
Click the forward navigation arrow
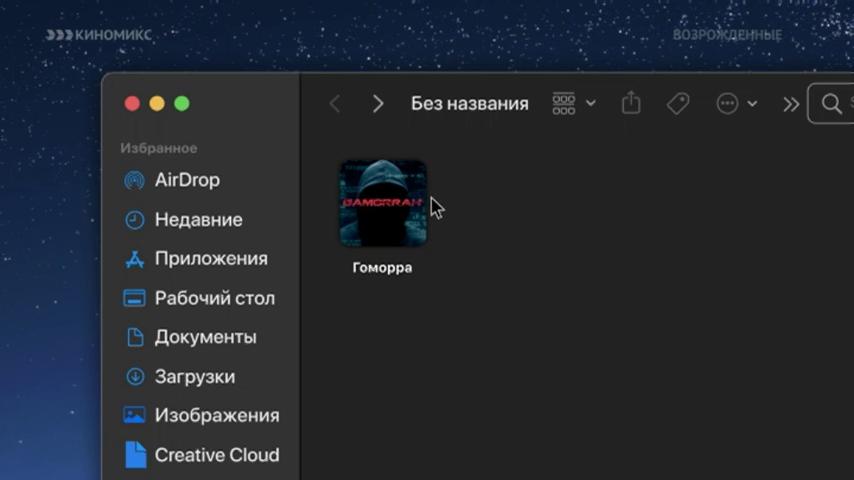[377, 104]
